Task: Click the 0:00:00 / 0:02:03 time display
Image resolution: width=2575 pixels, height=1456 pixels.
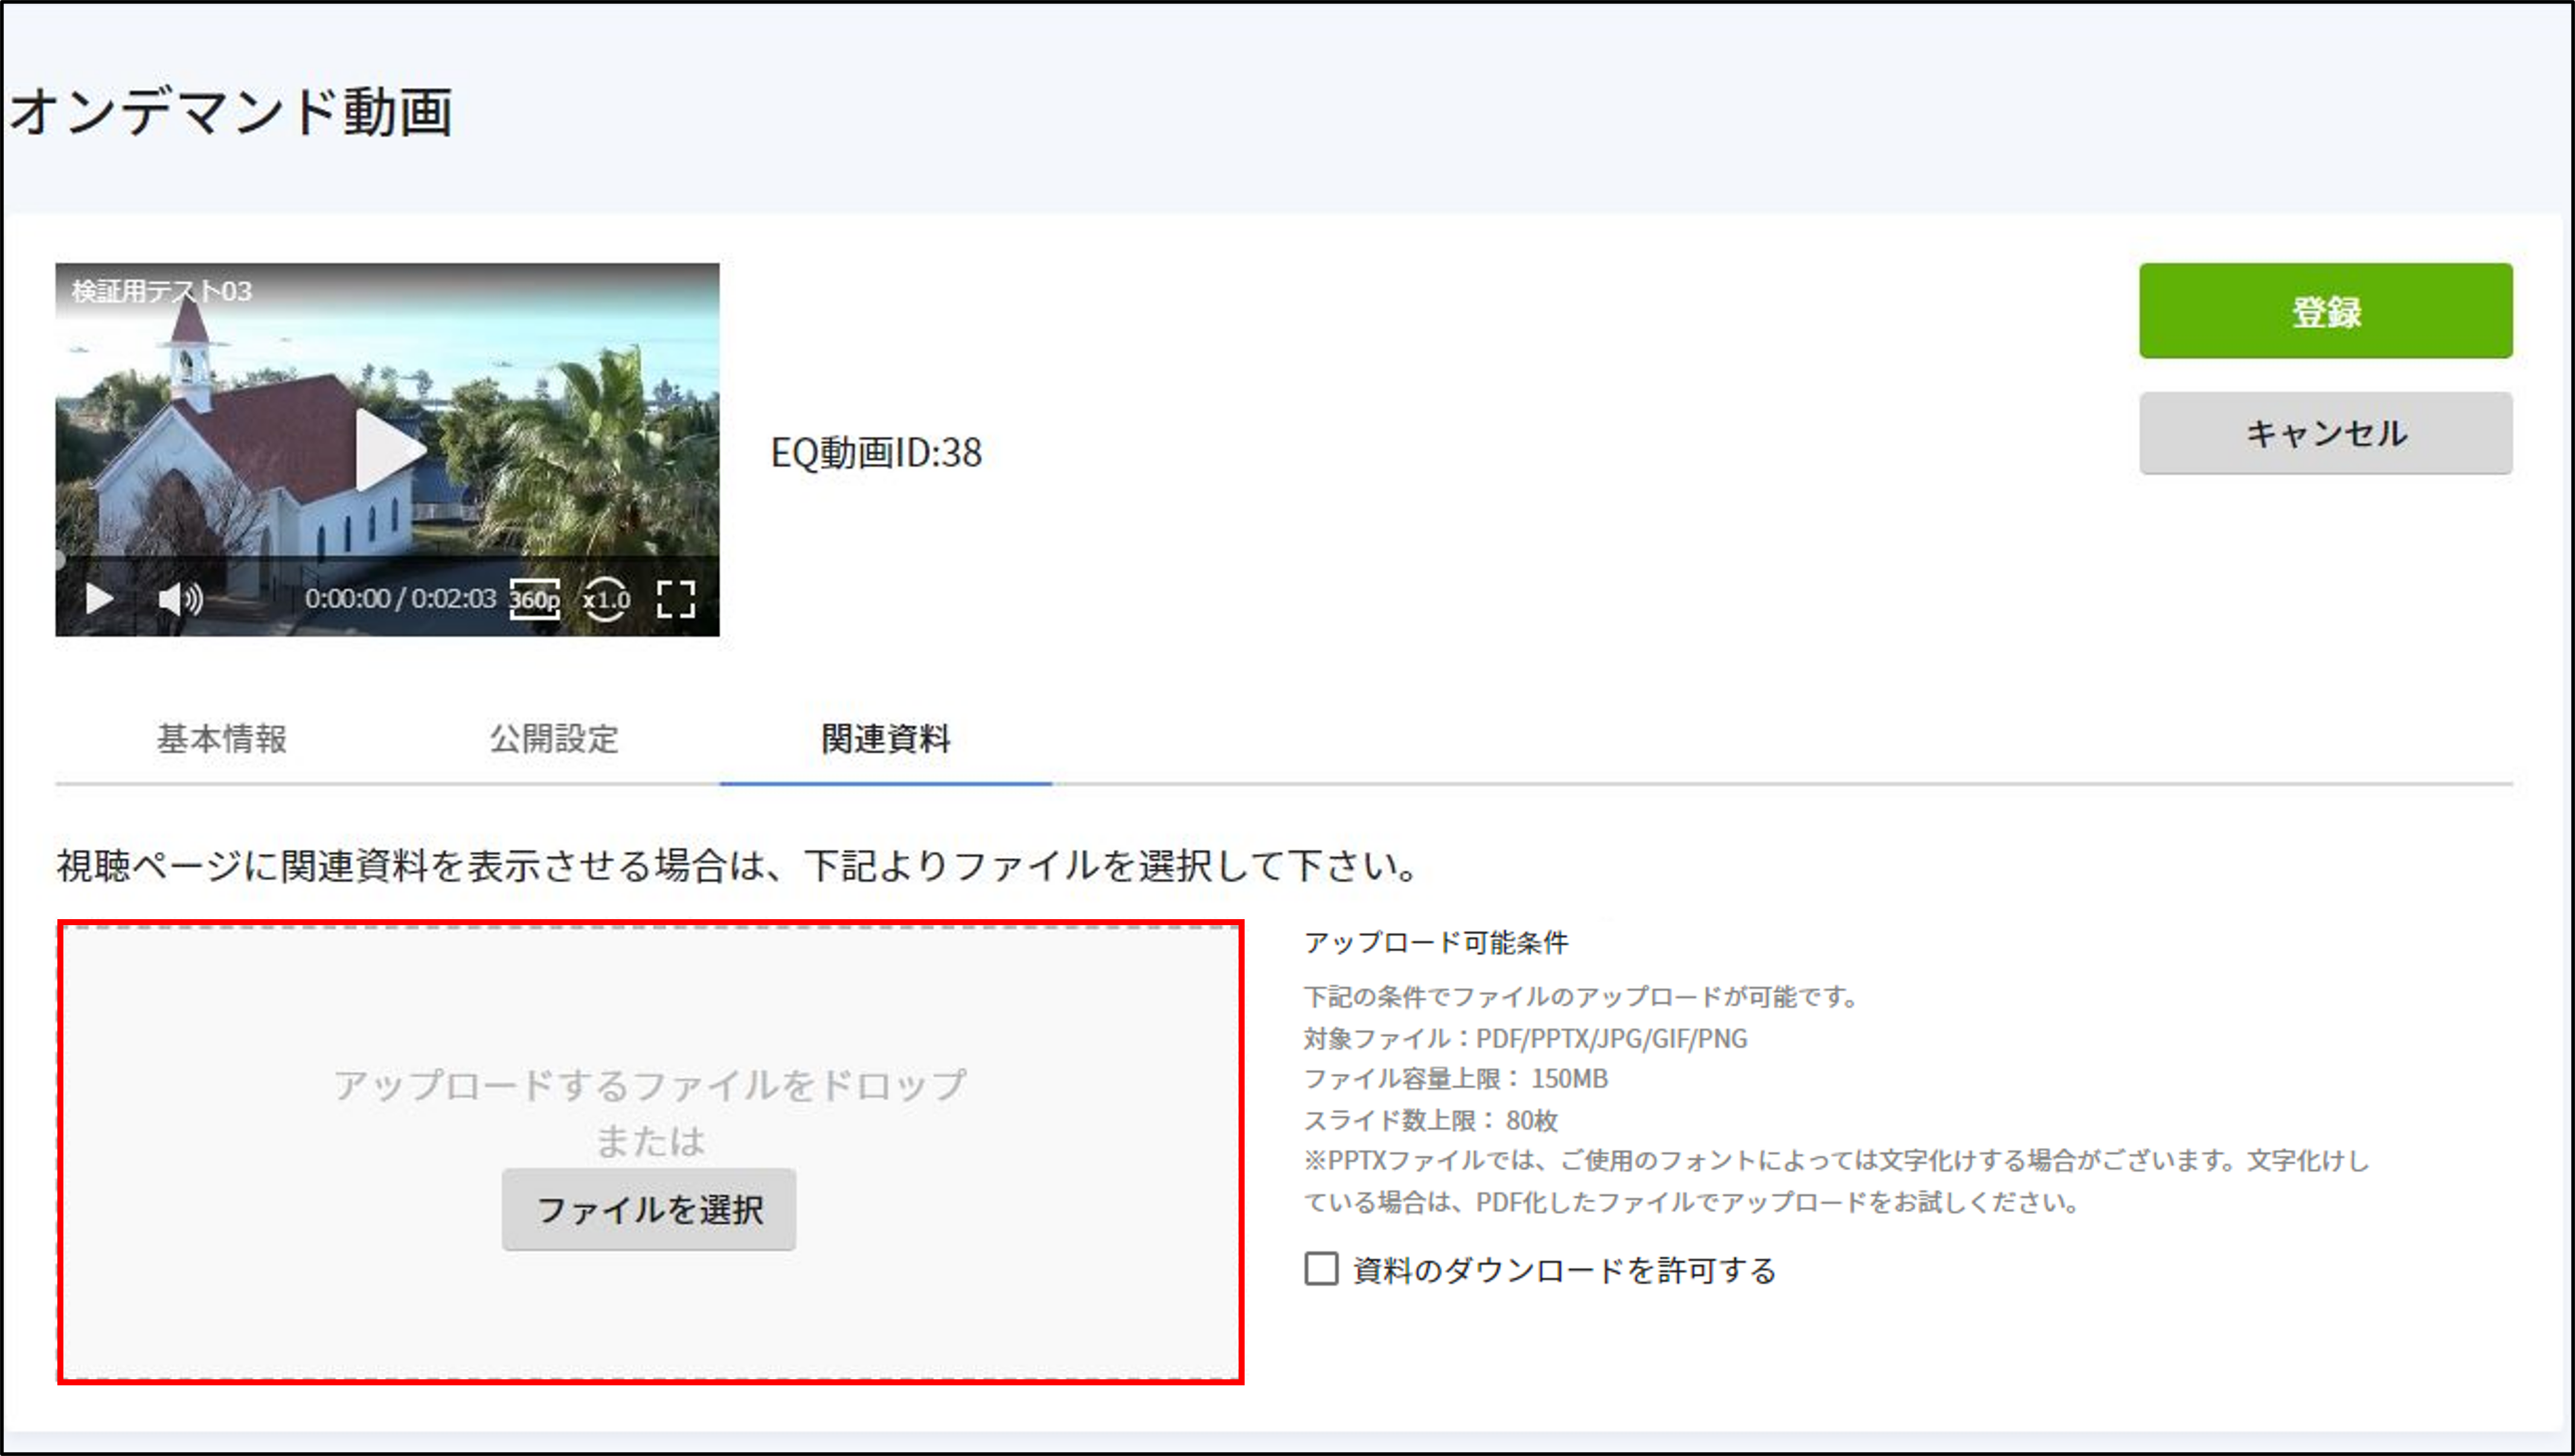Action: tap(400, 598)
